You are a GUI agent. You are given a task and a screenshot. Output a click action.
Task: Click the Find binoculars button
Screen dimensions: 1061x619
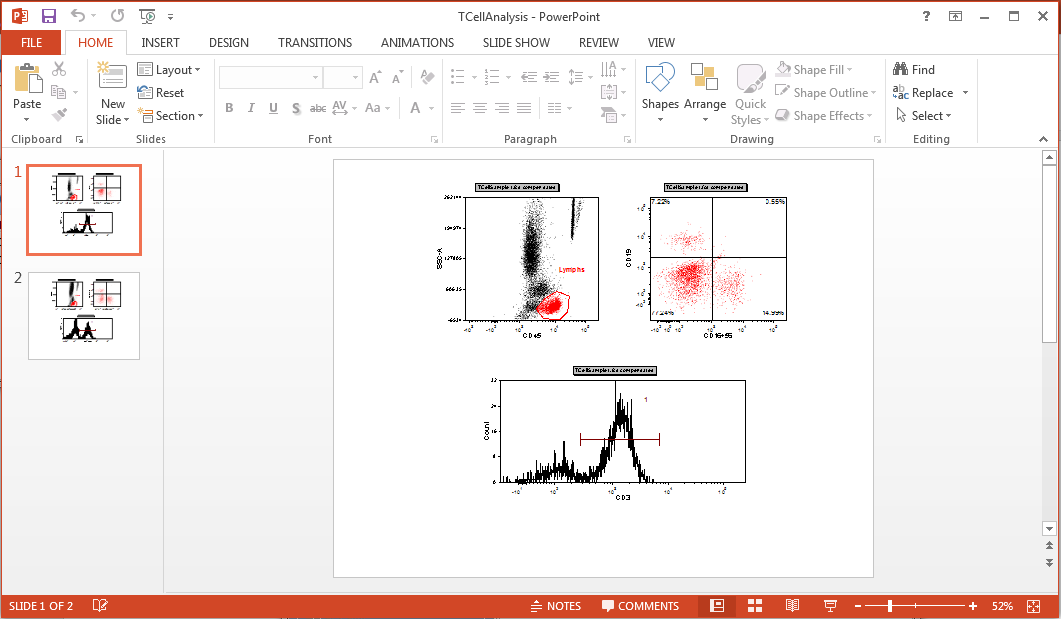point(913,70)
